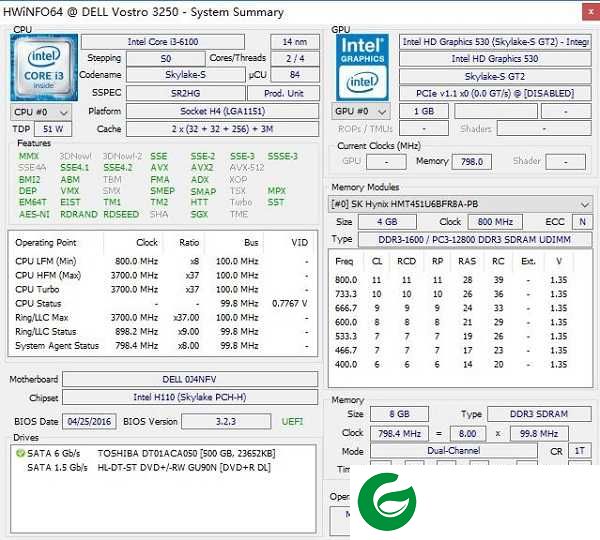This screenshot has height=540, width=600.
Task: Click the AVX2 feature label
Action: [x=202, y=168]
